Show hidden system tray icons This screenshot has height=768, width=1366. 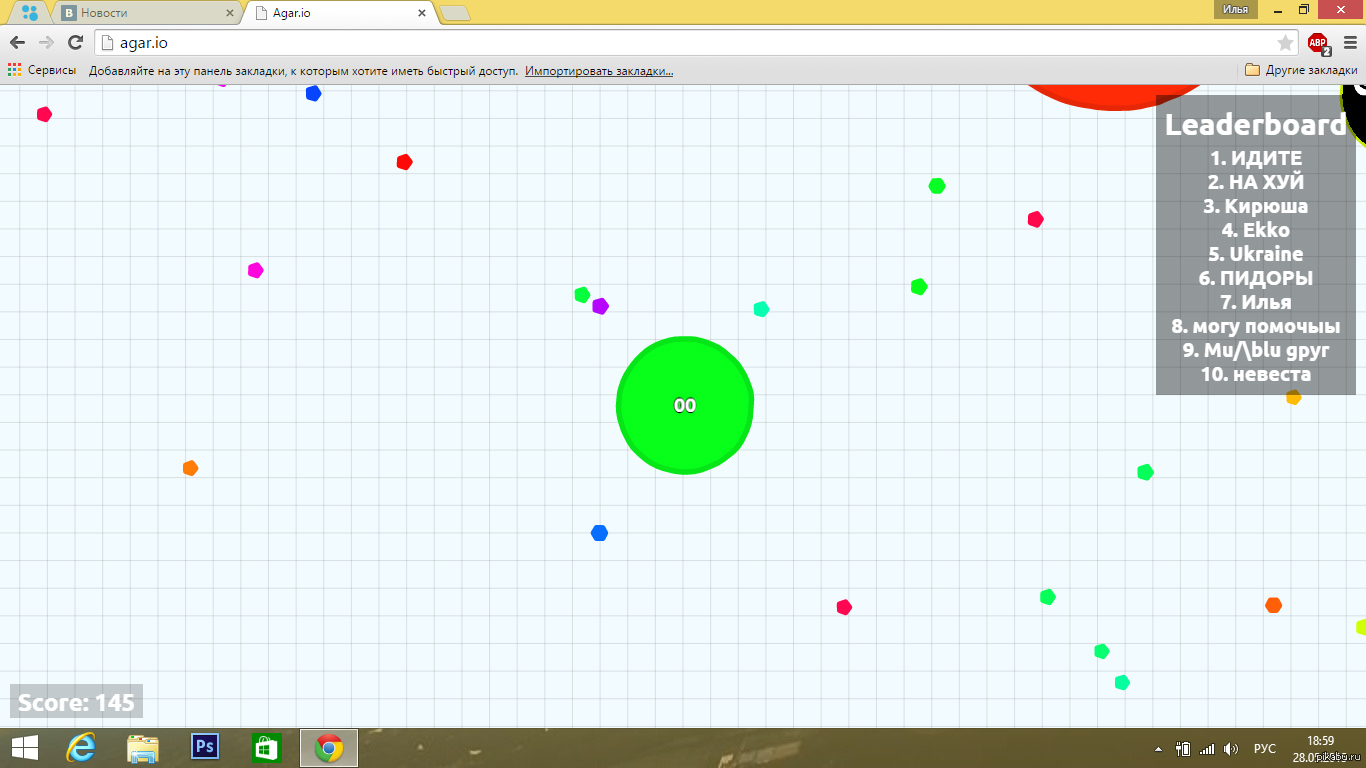tap(1159, 748)
